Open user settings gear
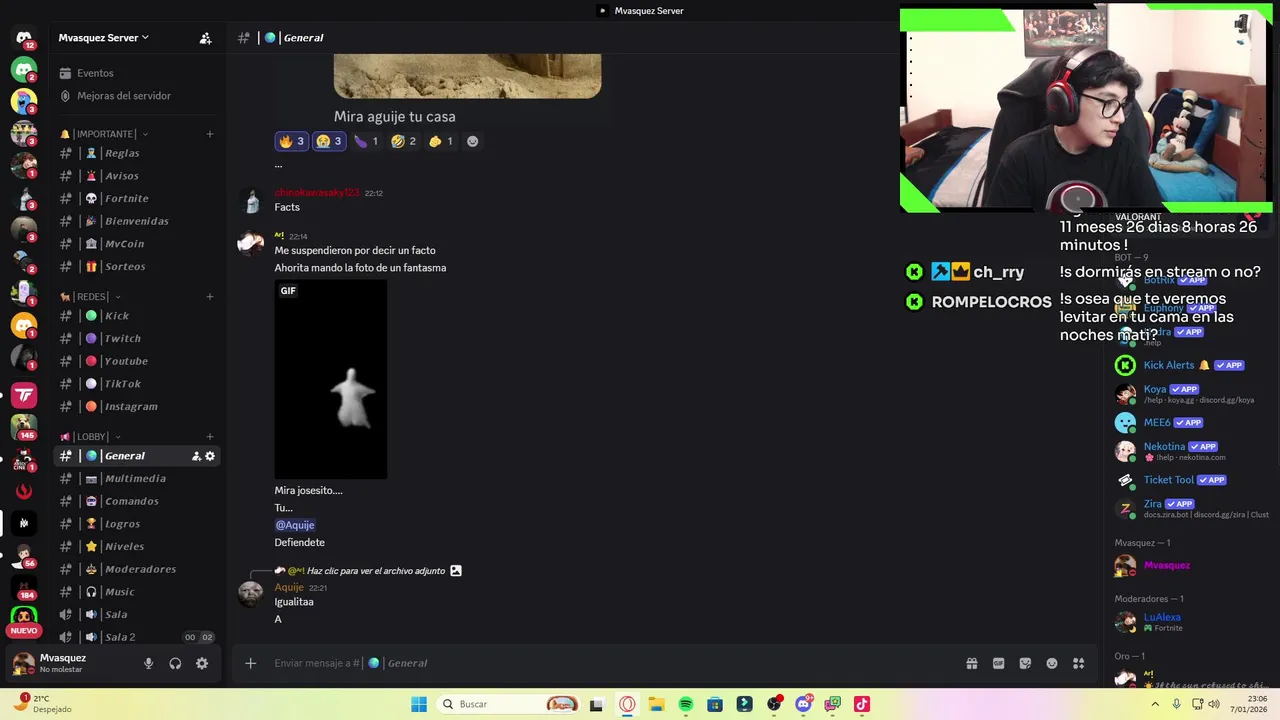The width and height of the screenshot is (1280, 720). [202, 663]
